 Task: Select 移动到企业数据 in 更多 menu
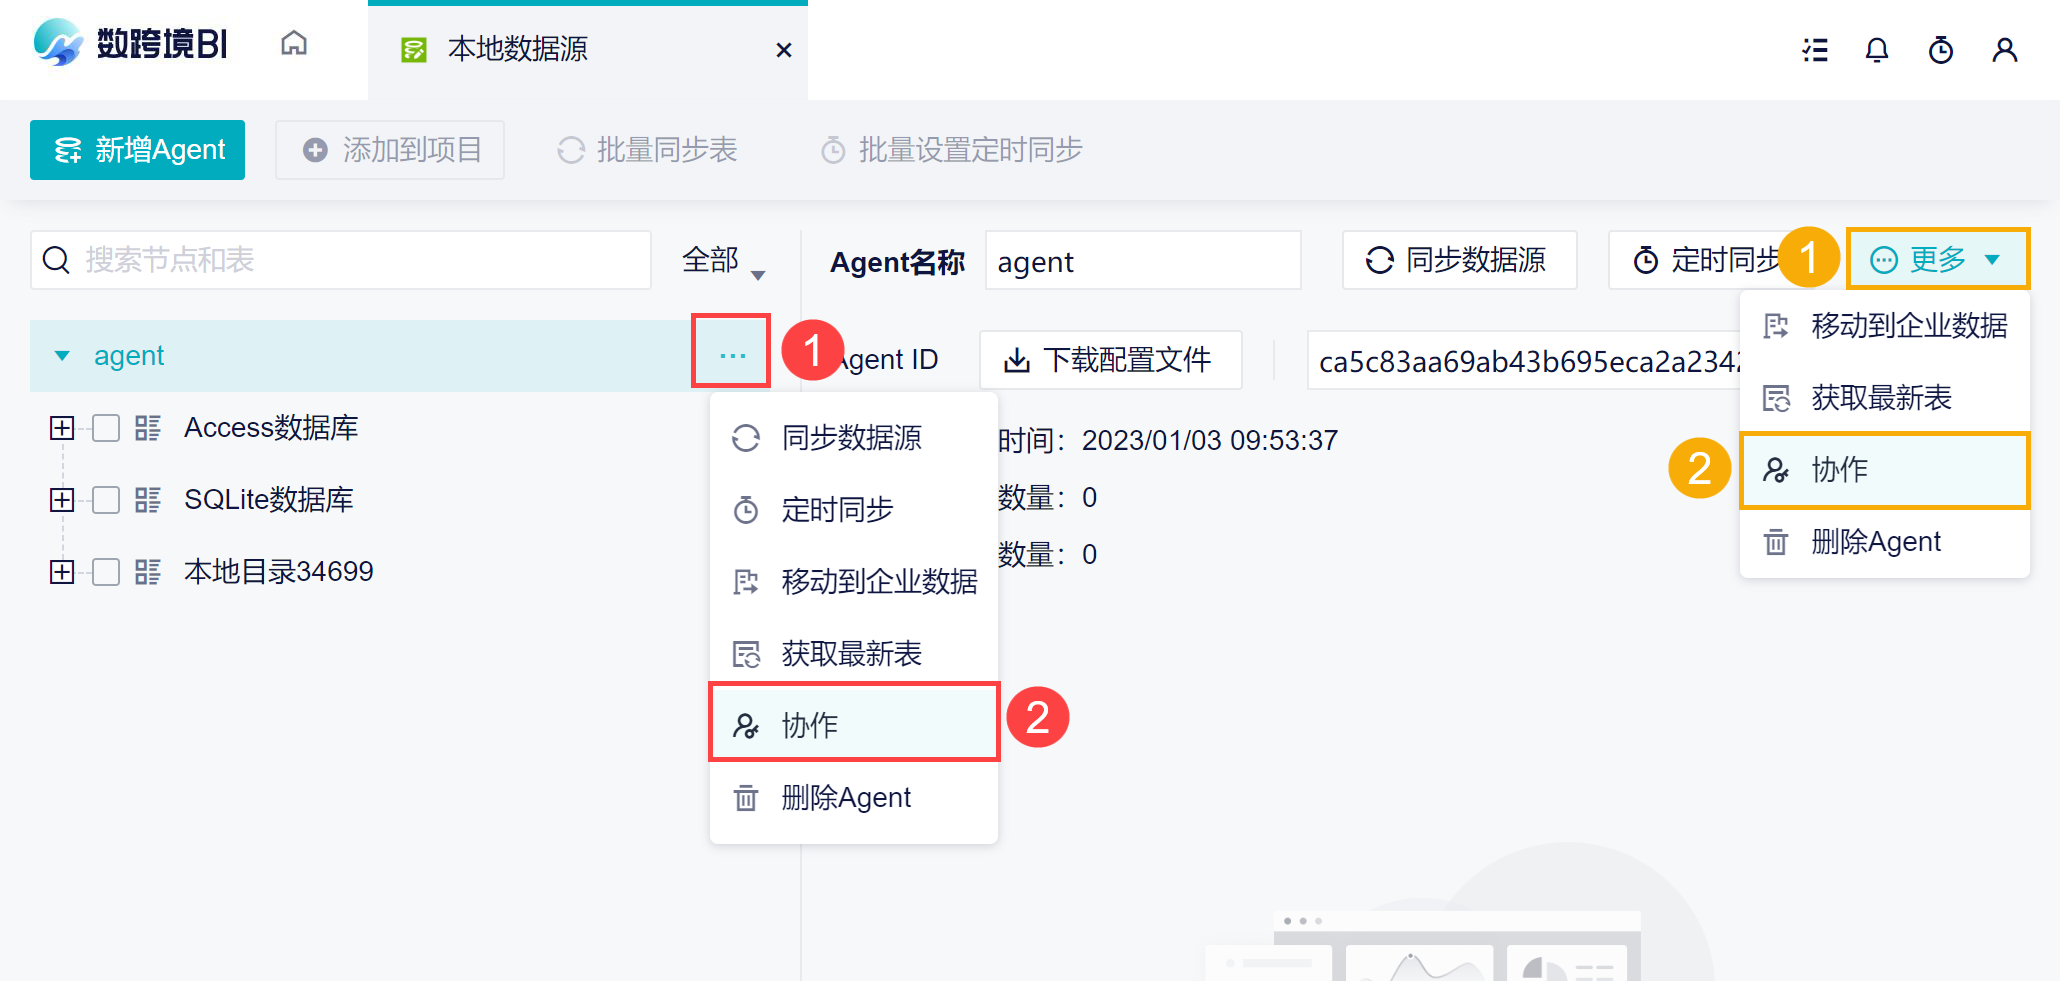(1885, 326)
